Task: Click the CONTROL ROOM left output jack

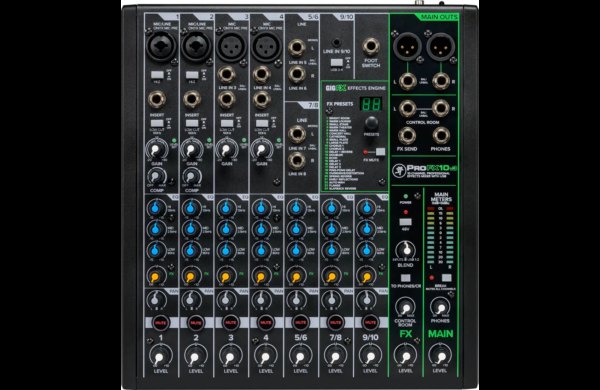Action: (x=408, y=109)
